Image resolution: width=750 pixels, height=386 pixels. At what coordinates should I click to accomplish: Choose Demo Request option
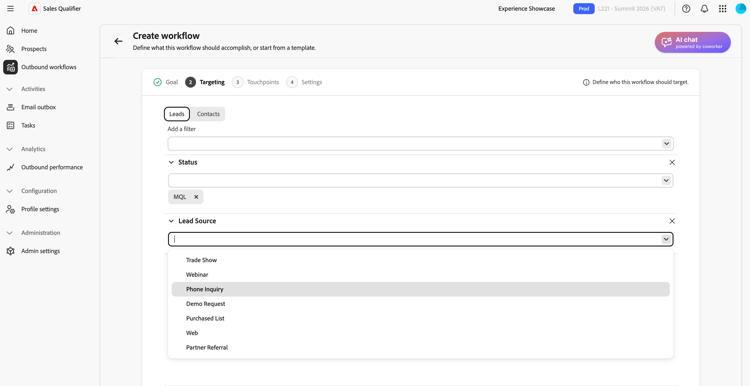[x=420, y=304]
